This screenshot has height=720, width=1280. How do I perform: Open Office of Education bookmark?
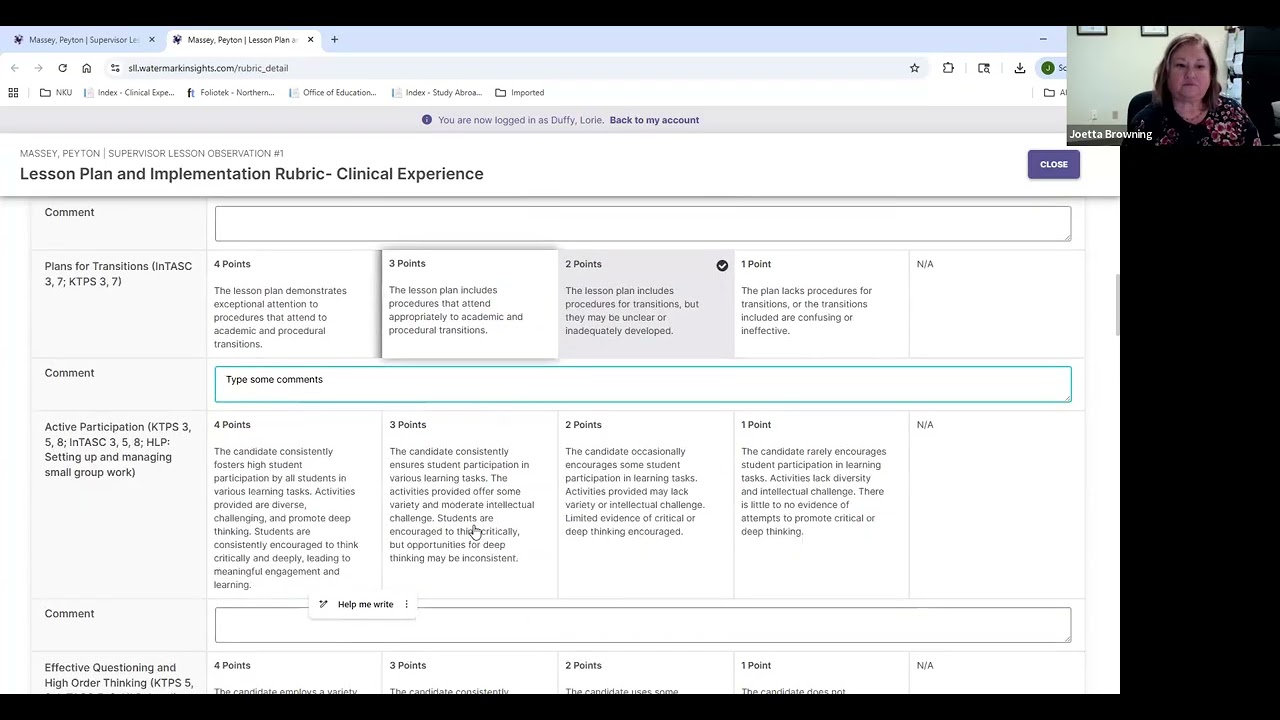(x=333, y=93)
